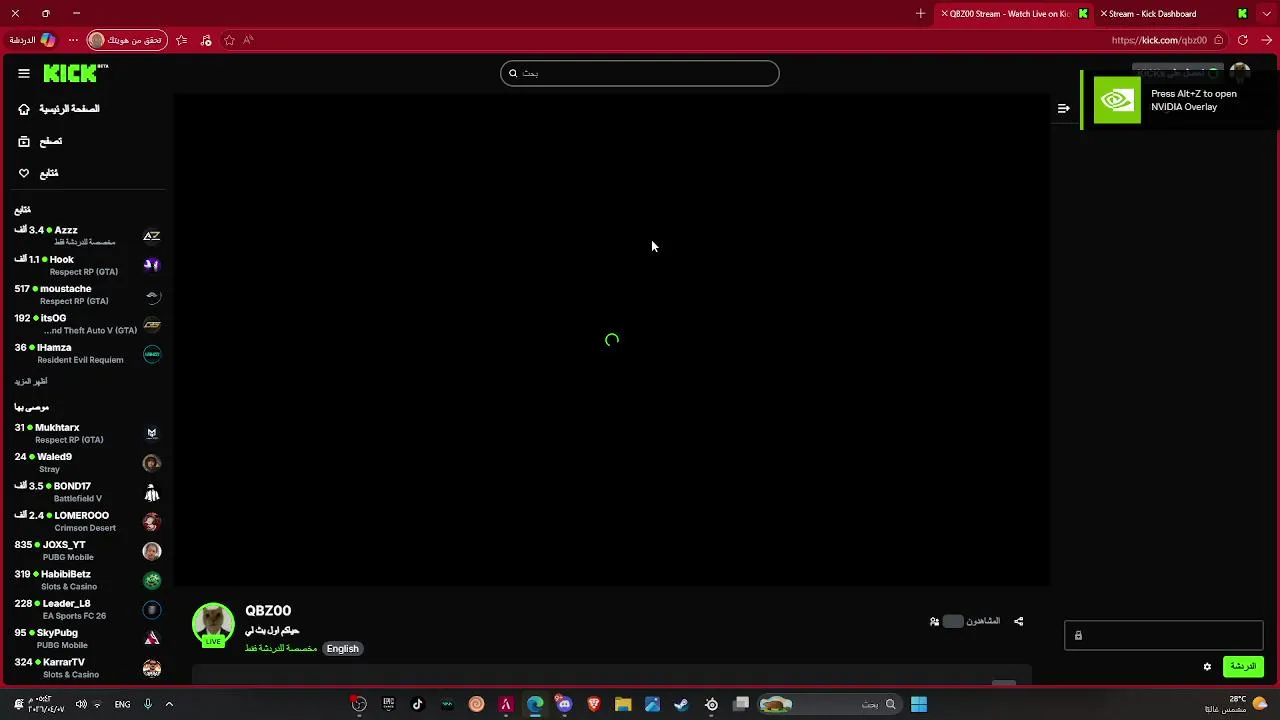
Task: Open the recommended channel Leader_L8
Action: pos(88,609)
